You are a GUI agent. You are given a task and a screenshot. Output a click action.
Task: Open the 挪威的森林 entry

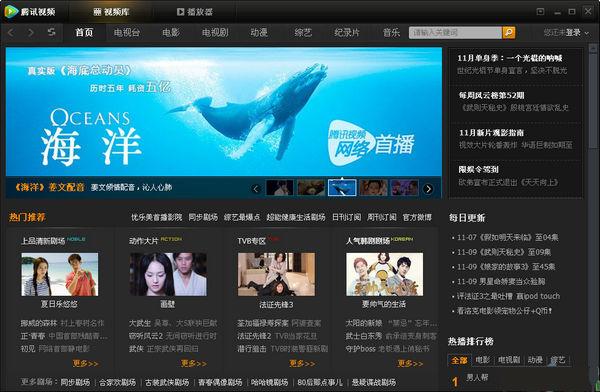pos(39,323)
